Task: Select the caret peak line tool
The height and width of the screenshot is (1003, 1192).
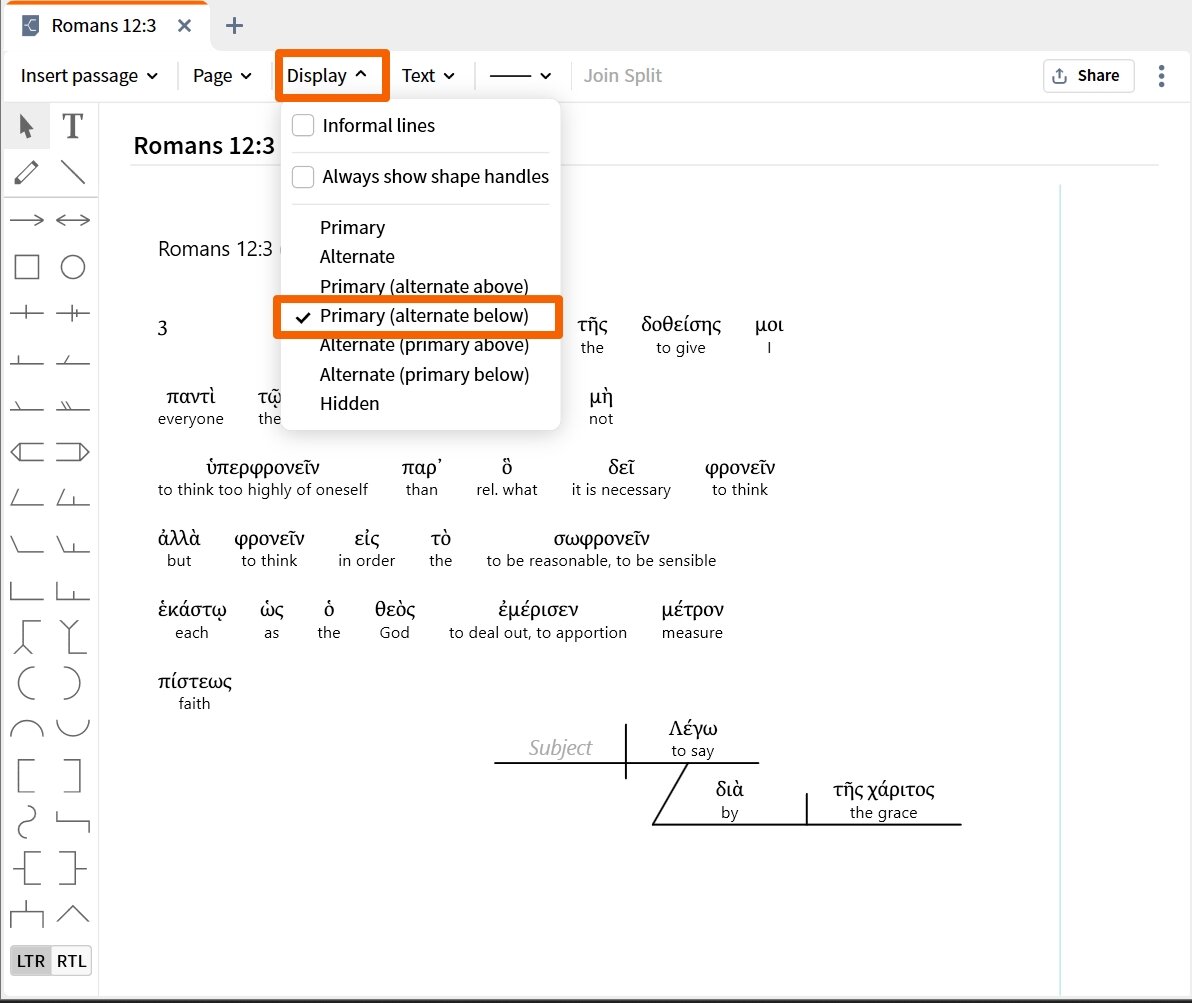Action: click(x=73, y=914)
